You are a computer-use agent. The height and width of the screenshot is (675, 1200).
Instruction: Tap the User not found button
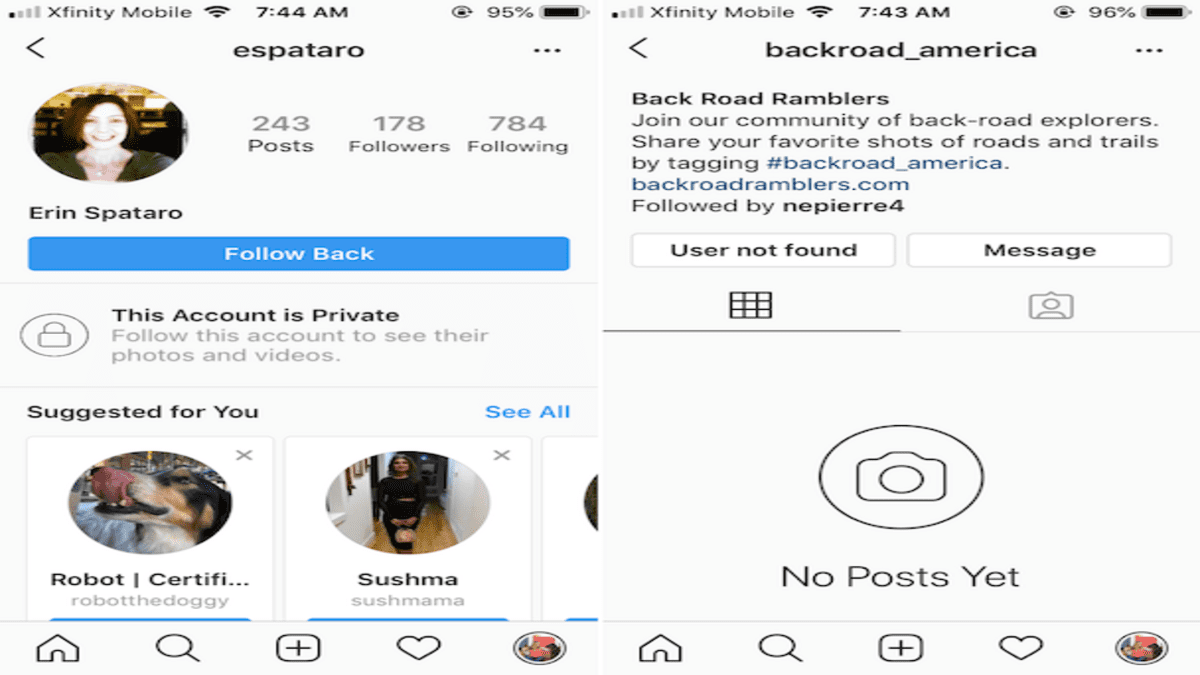763,250
